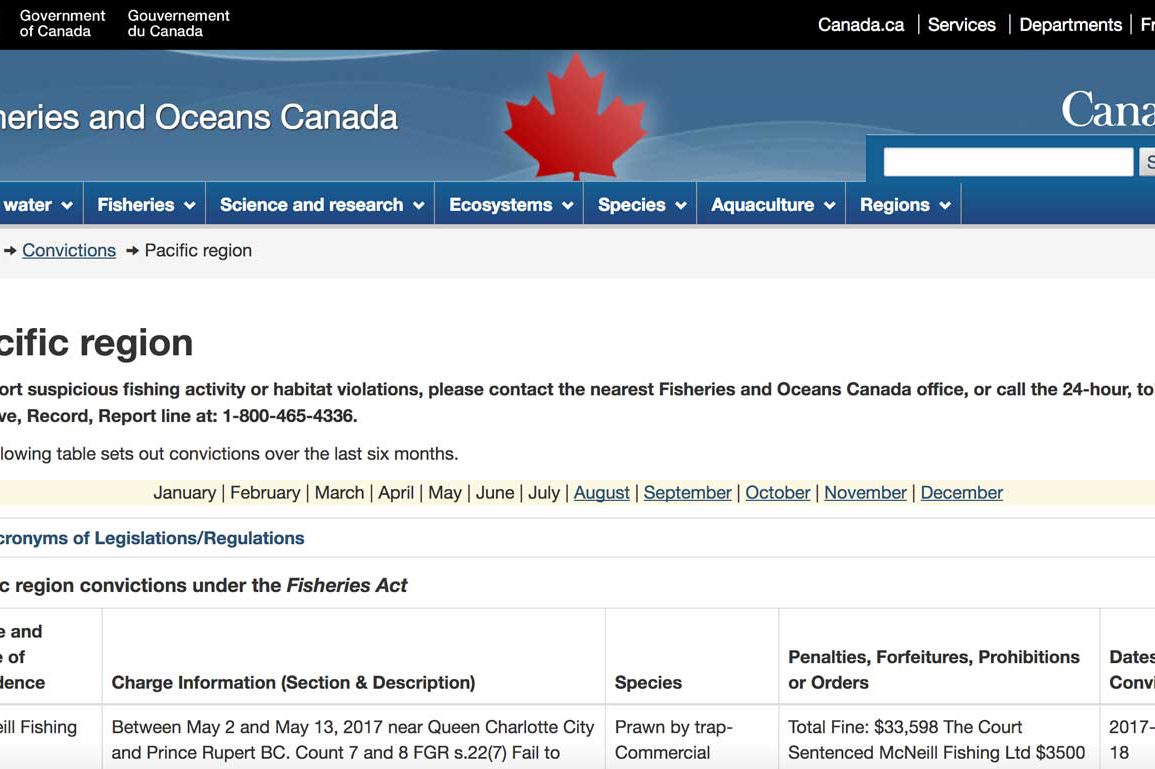The height and width of the screenshot is (769, 1155).
Task: Open the Ecosystems menu
Action: pyautogui.click(x=510, y=204)
